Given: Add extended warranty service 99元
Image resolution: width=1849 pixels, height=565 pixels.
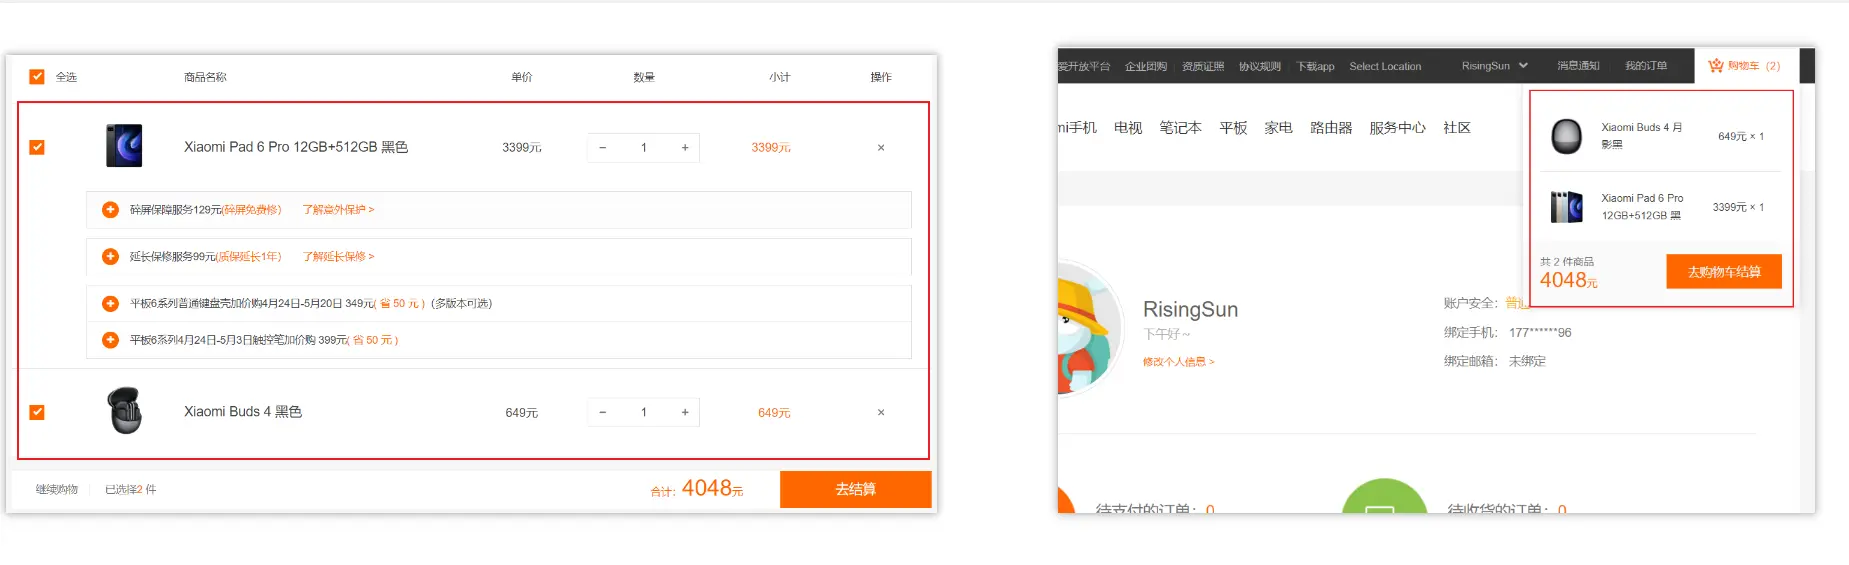Looking at the screenshot, I should tap(111, 257).
